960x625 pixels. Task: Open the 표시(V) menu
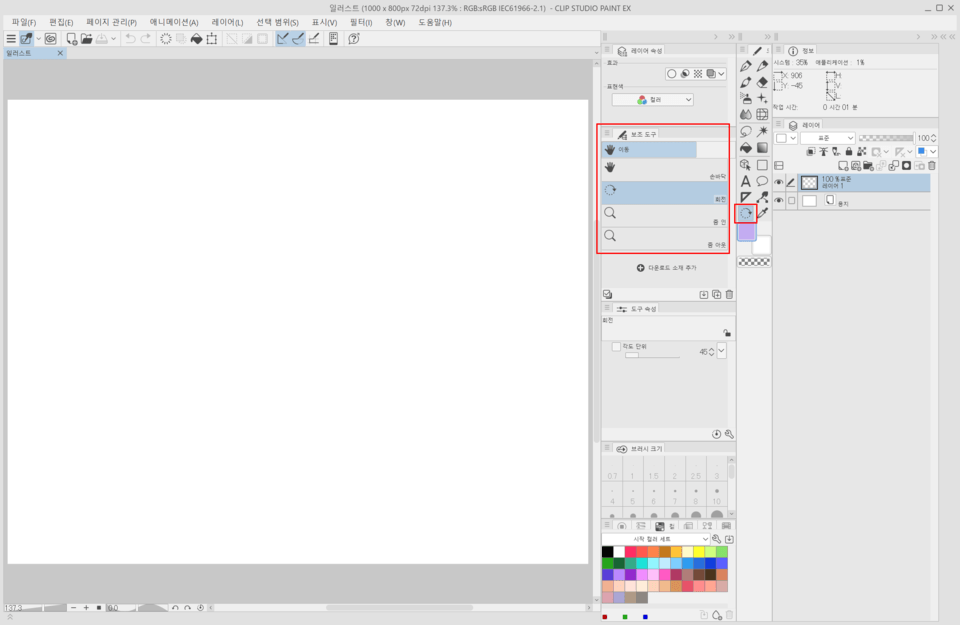324,22
